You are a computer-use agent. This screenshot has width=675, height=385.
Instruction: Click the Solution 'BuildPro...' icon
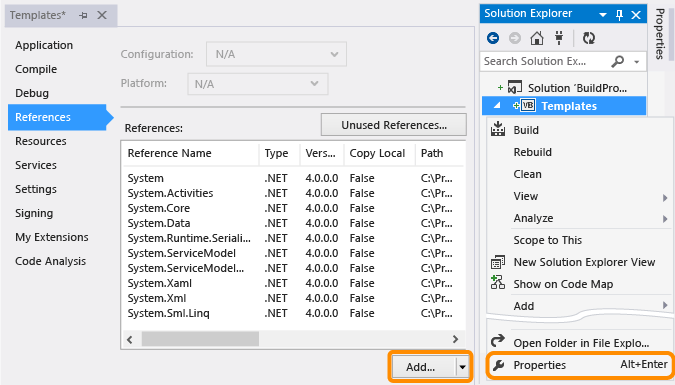coord(514,87)
